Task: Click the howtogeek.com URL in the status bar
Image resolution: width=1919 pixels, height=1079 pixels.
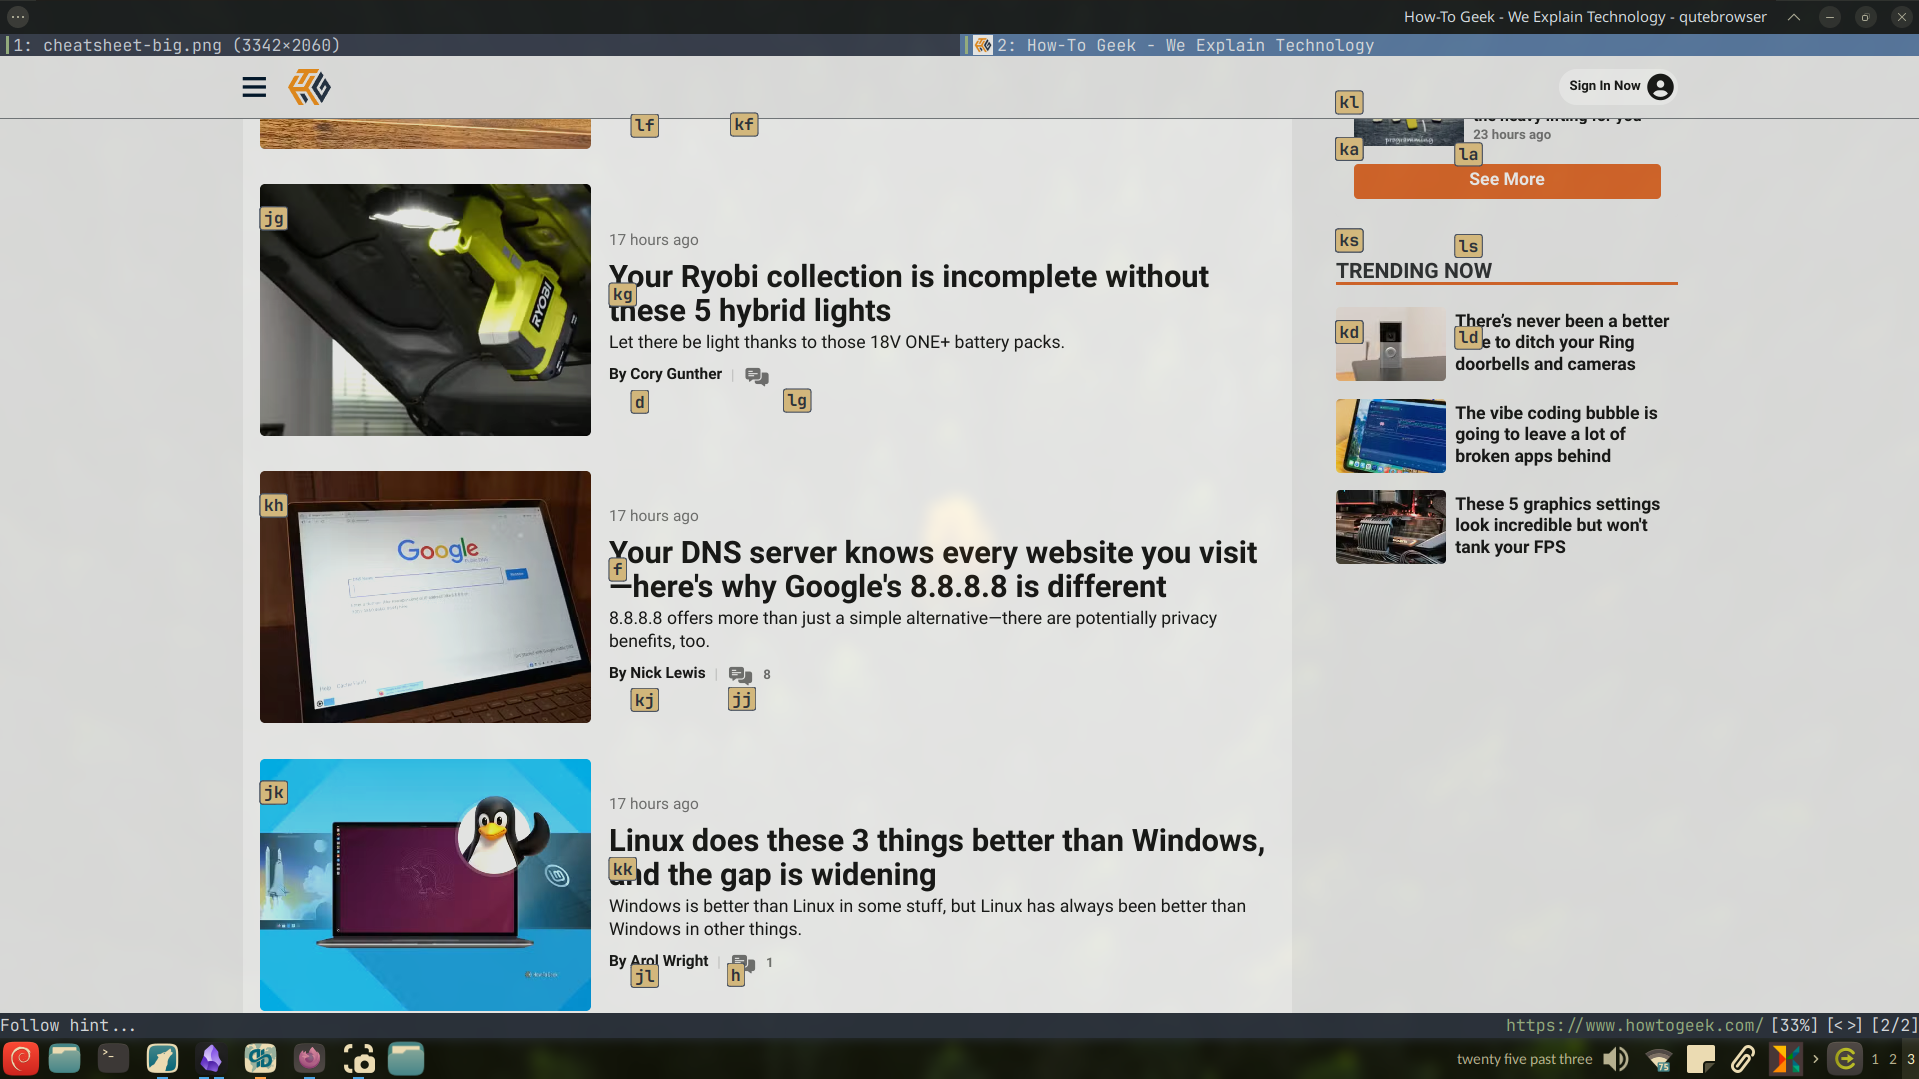Action: click(1634, 1025)
